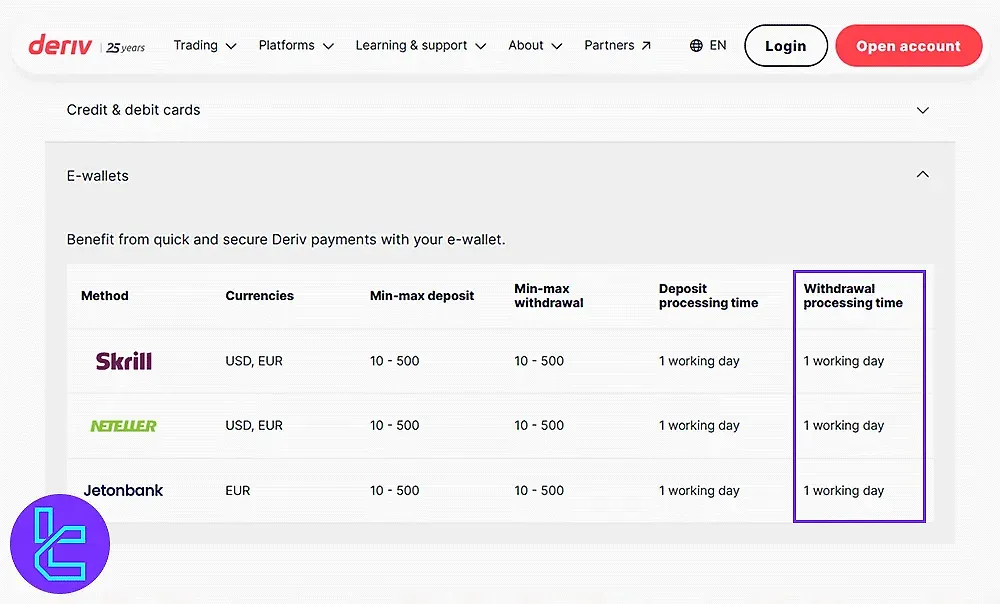Image resolution: width=1000 pixels, height=604 pixels.
Task: Click the Min-max withdrawal column header
Action: (x=549, y=295)
